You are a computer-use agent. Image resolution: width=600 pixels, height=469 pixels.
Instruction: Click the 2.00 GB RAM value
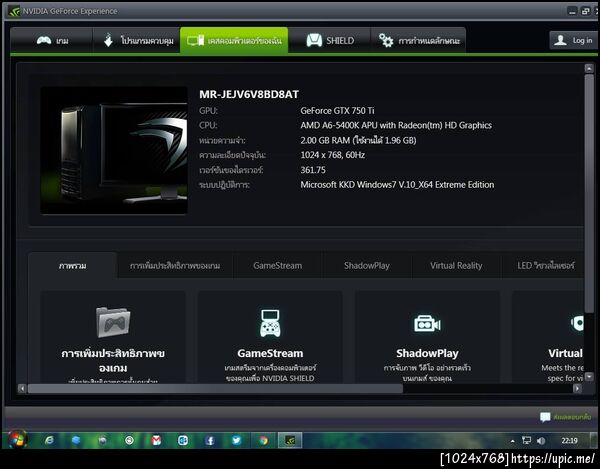coord(358,140)
